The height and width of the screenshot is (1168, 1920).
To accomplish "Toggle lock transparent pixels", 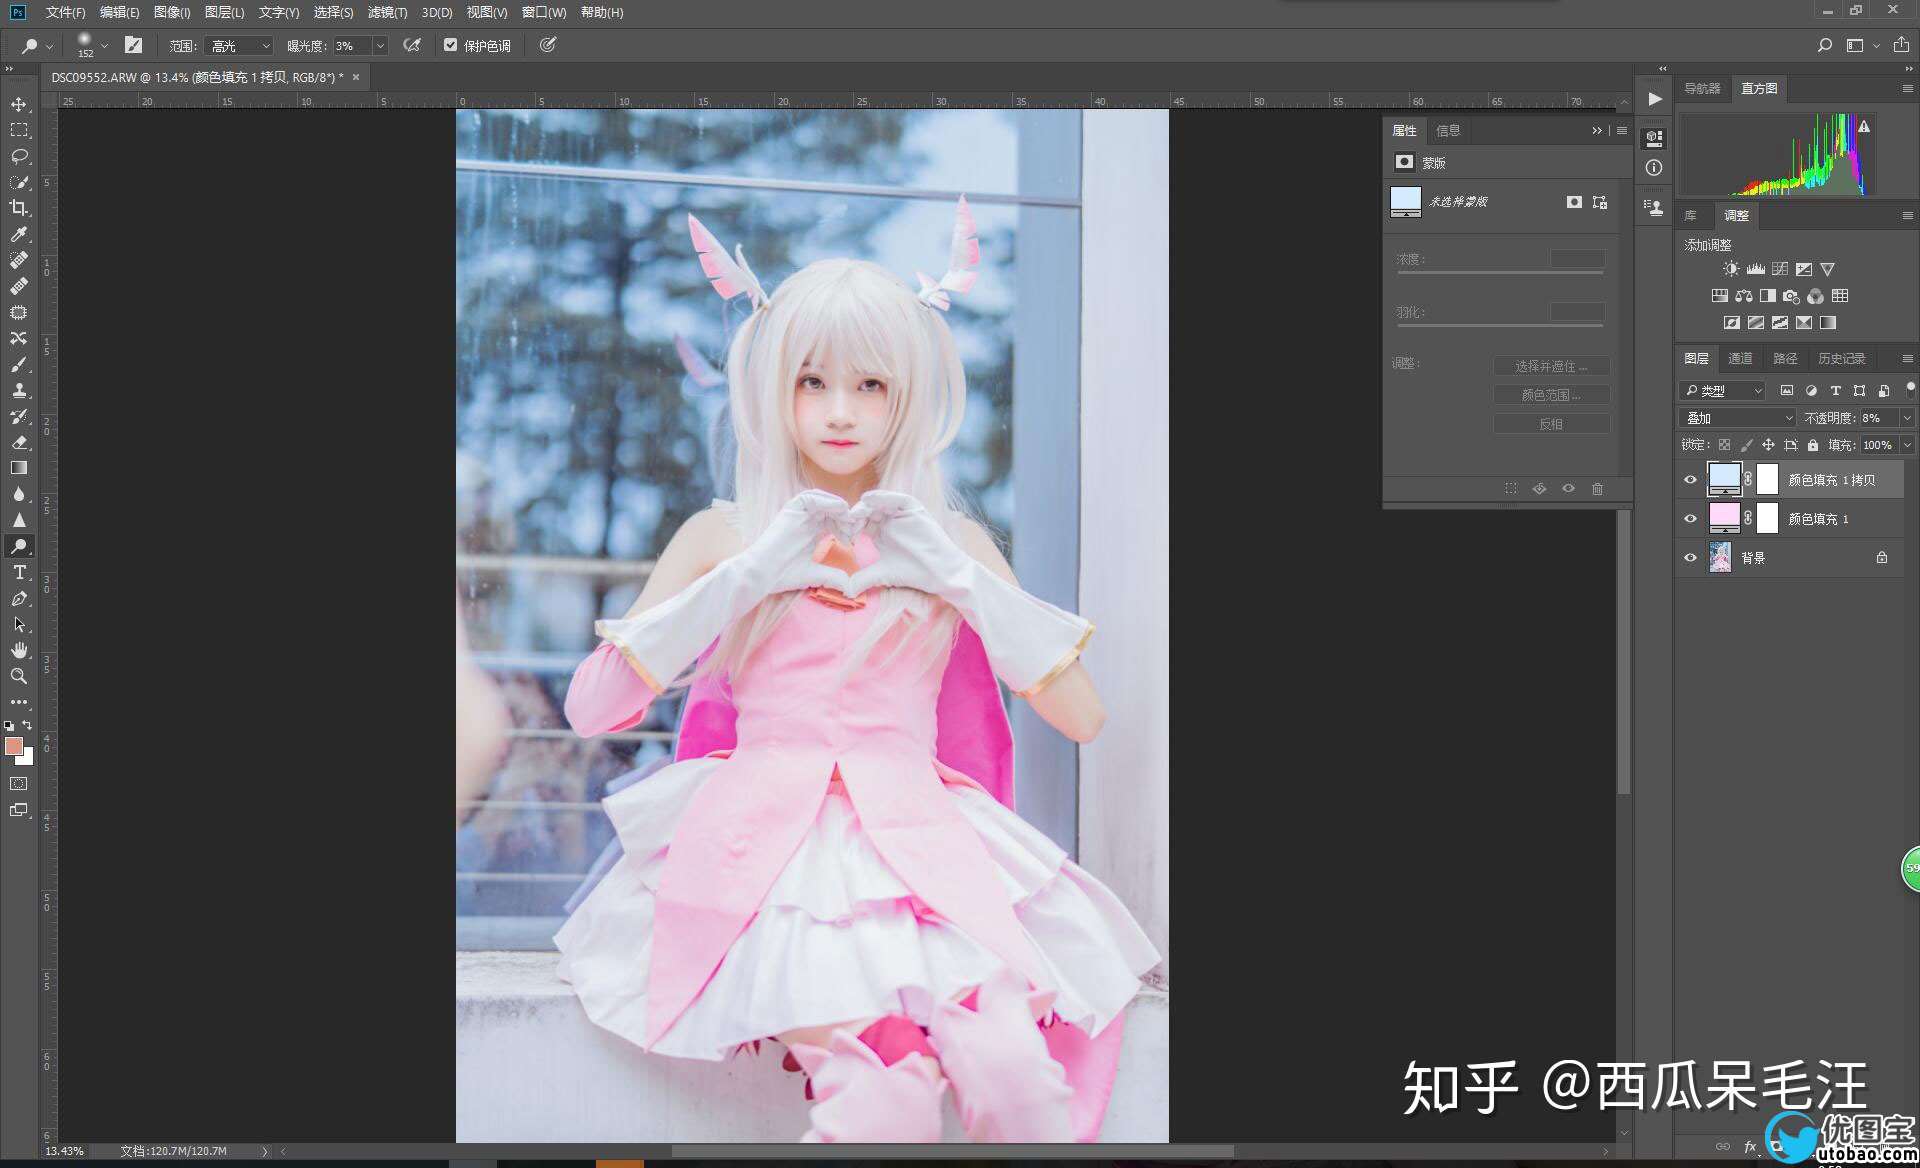I will coord(1725,445).
